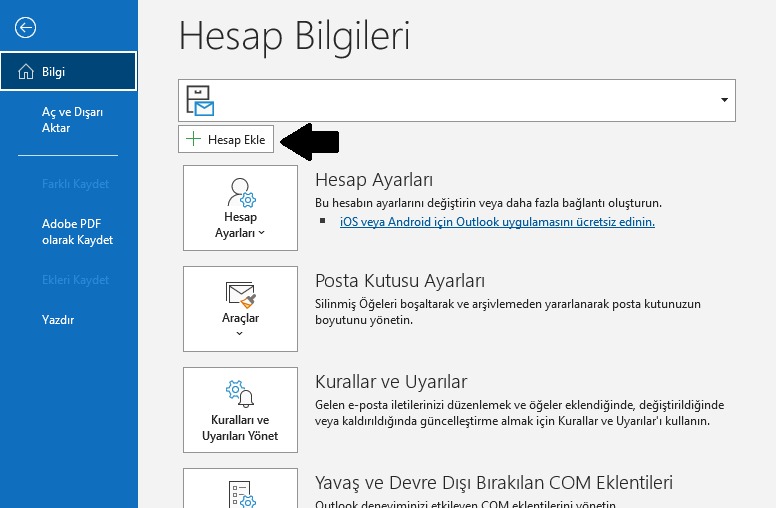This screenshot has width=776, height=508.
Task: Open Aç ve Dışarı Aktar
Action: [x=72, y=120]
